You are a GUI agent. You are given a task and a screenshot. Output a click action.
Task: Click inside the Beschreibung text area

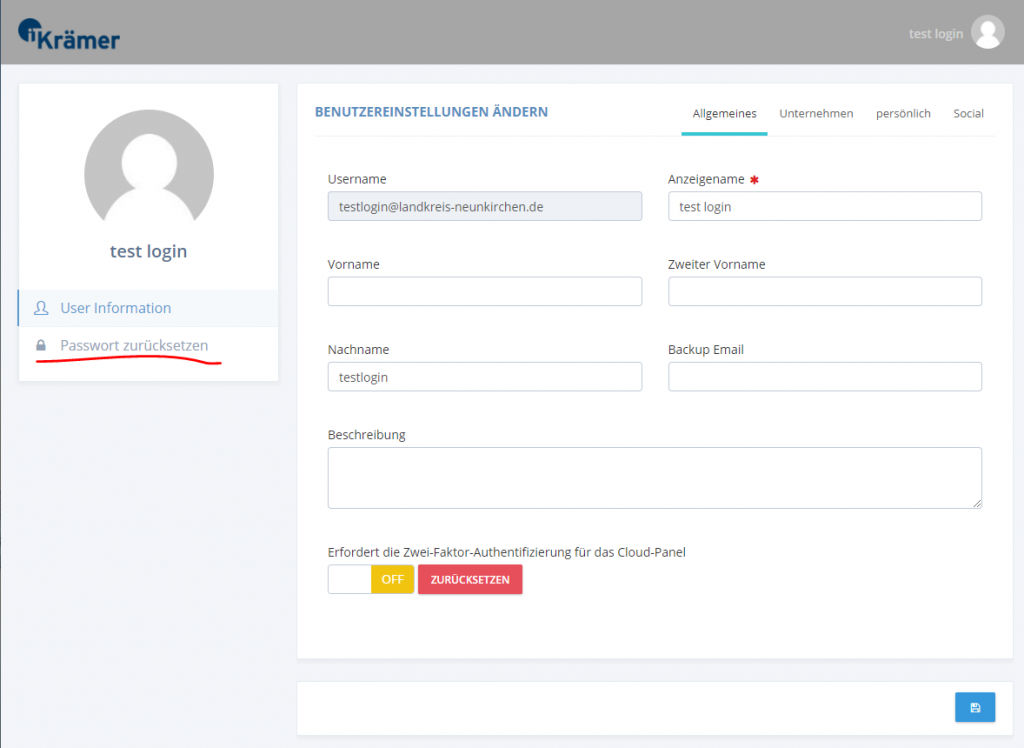click(654, 478)
